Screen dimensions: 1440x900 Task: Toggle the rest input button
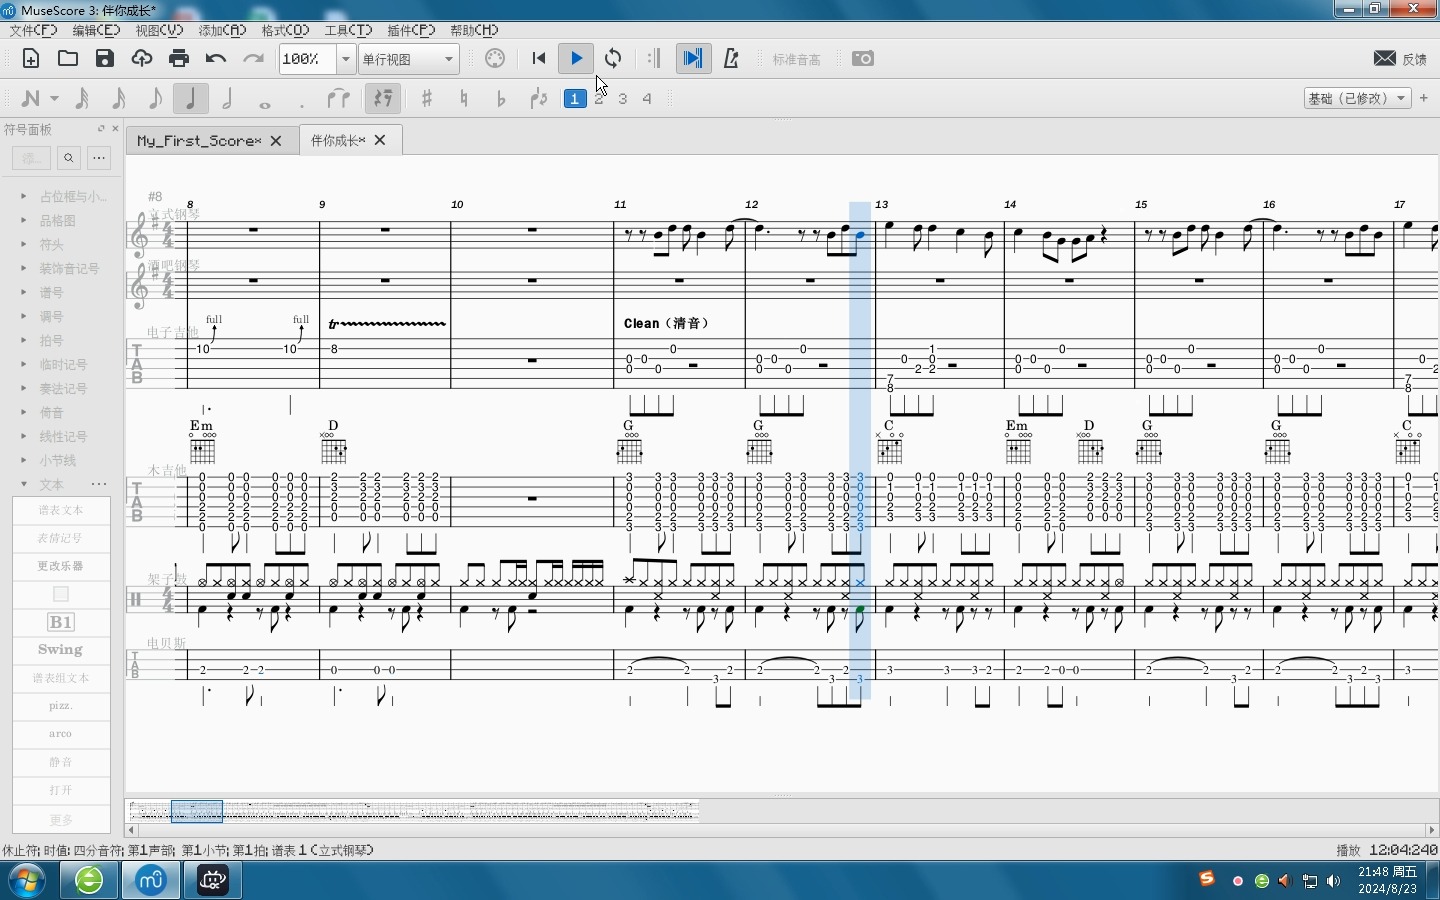[x=383, y=98]
